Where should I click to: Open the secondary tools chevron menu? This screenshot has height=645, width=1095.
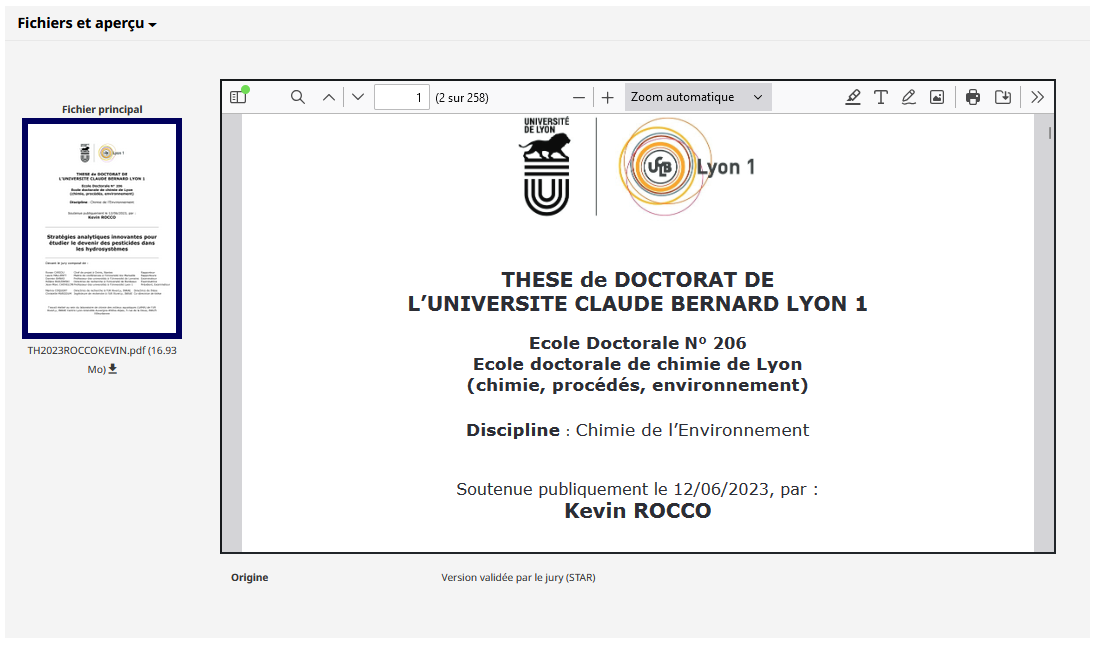tap(1038, 97)
